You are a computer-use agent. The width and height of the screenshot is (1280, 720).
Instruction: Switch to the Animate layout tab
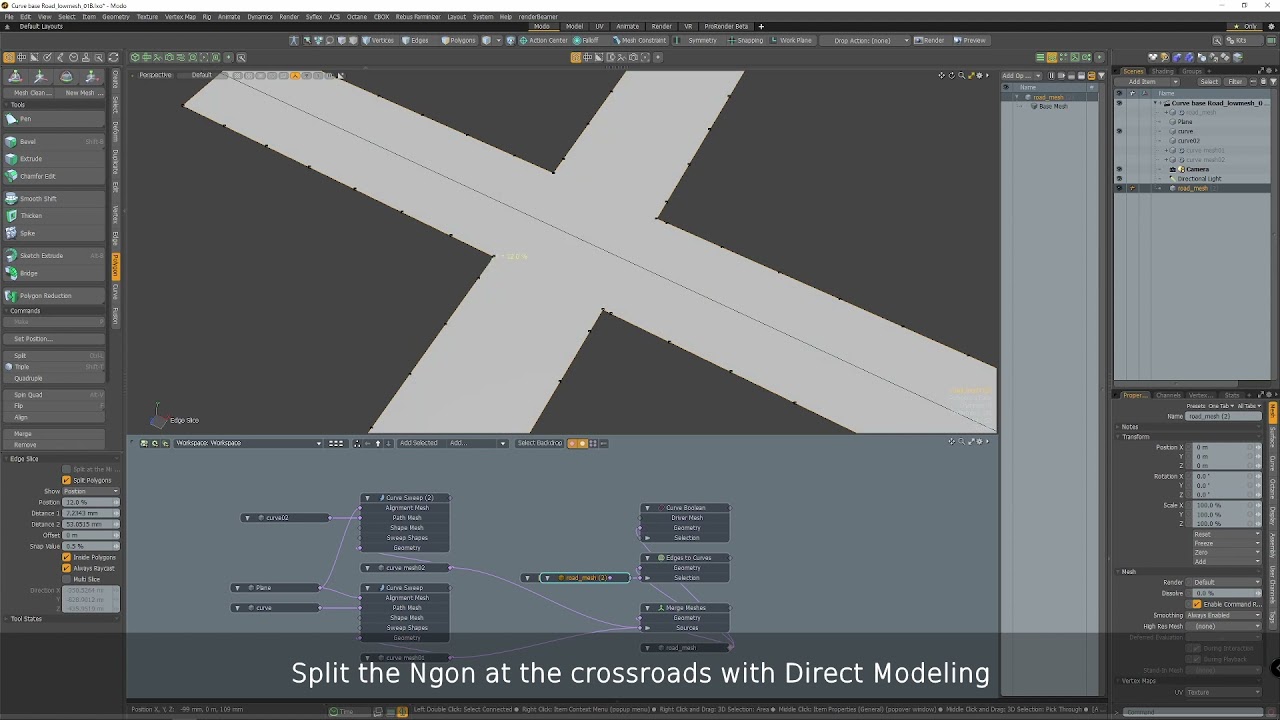point(628,26)
